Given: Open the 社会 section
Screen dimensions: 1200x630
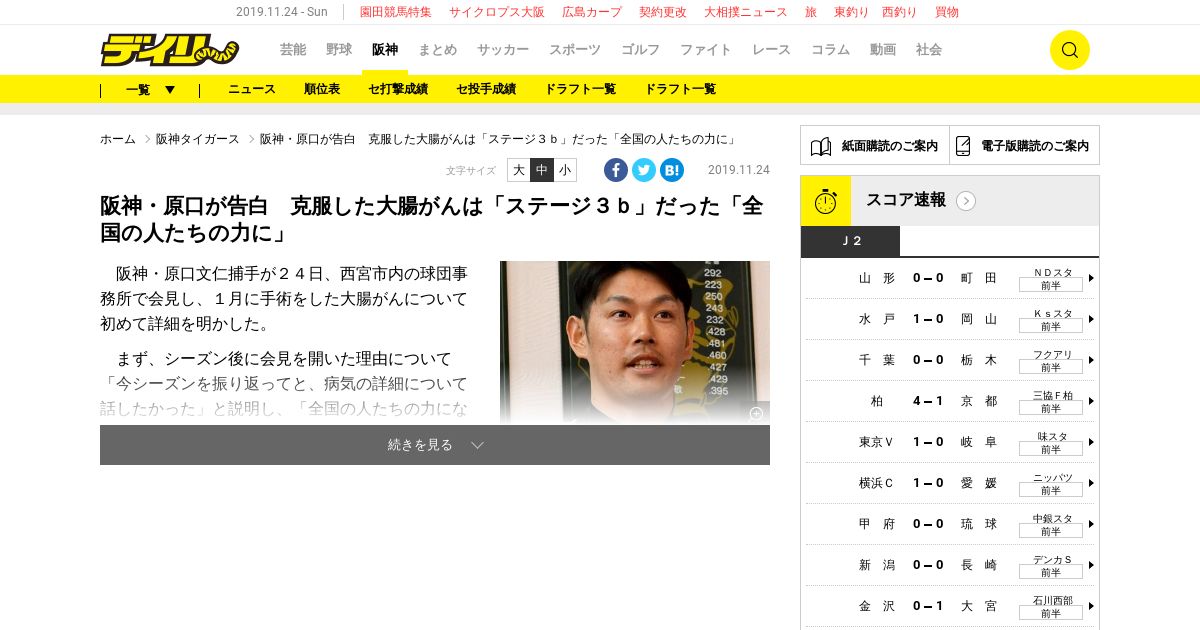Looking at the screenshot, I should [929, 49].
